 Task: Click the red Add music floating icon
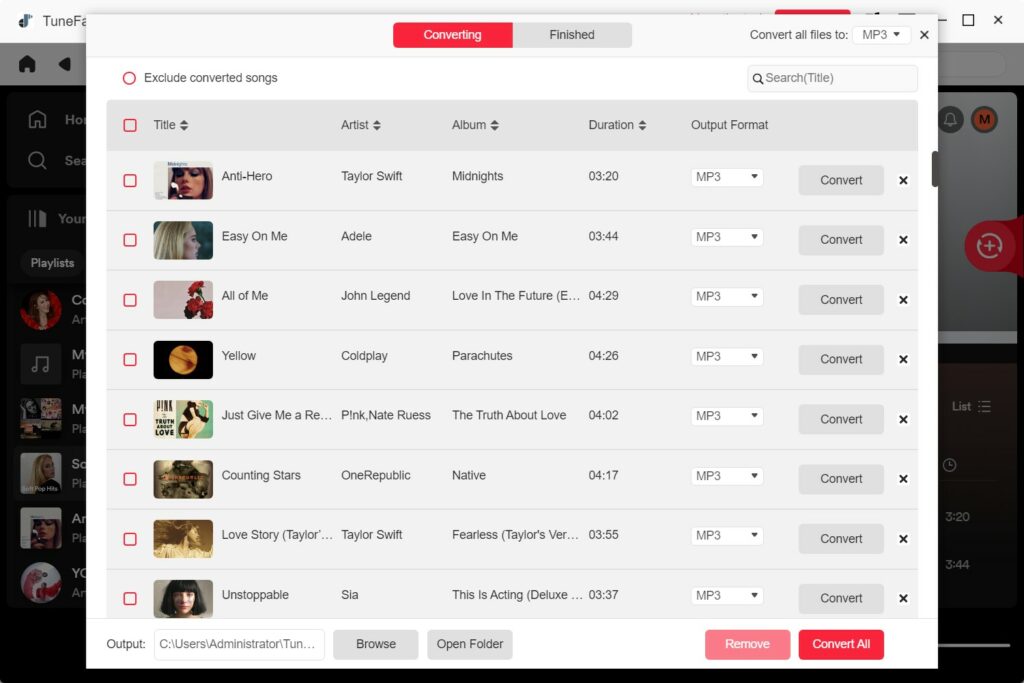pyautogui.click(x=990, y=246)
